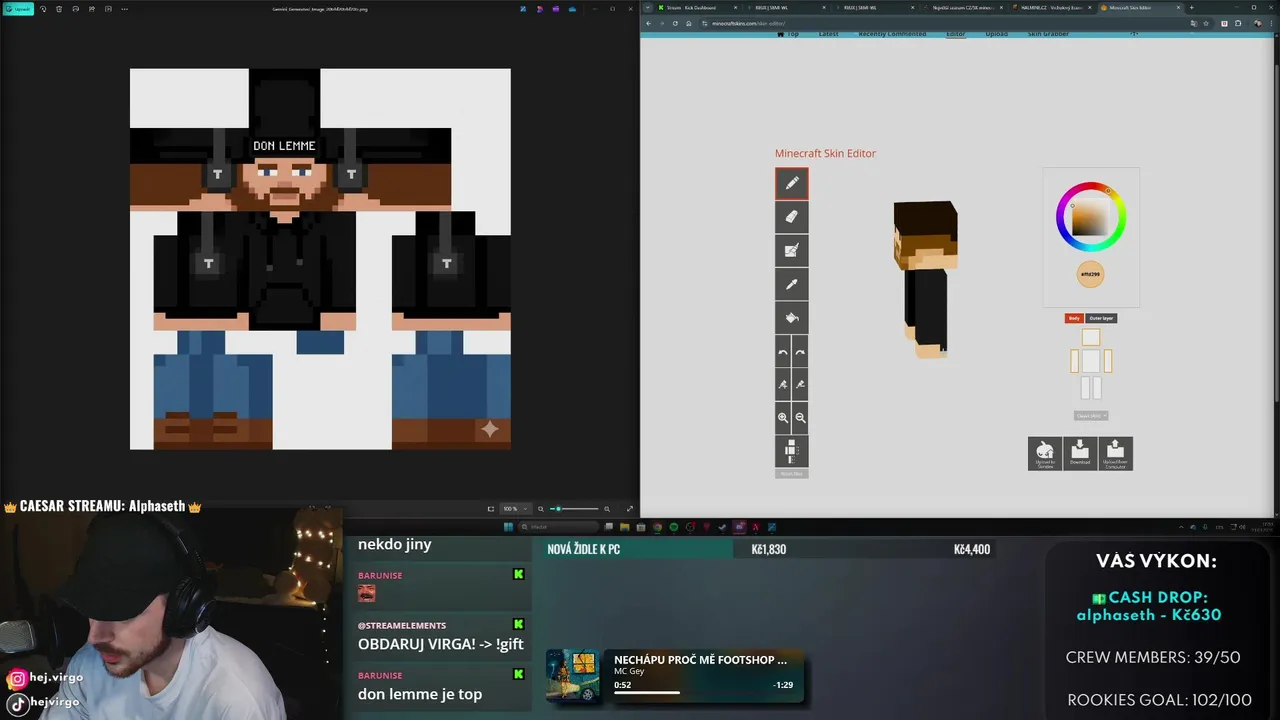This screenshot has width=1280, height=720.
Task: Click the skin texture image in viewer
Action: coord(320,259)
